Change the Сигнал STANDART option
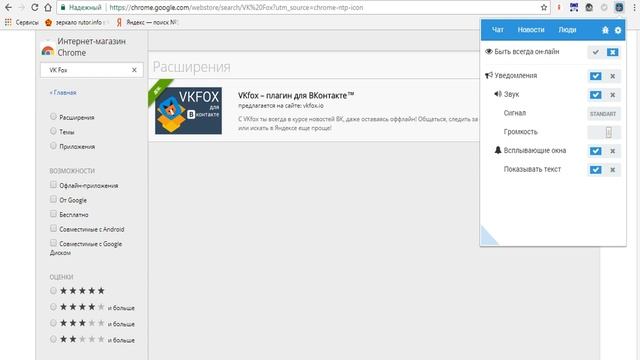This screenshot has height=360, width=640. click(x=603, y=114)
